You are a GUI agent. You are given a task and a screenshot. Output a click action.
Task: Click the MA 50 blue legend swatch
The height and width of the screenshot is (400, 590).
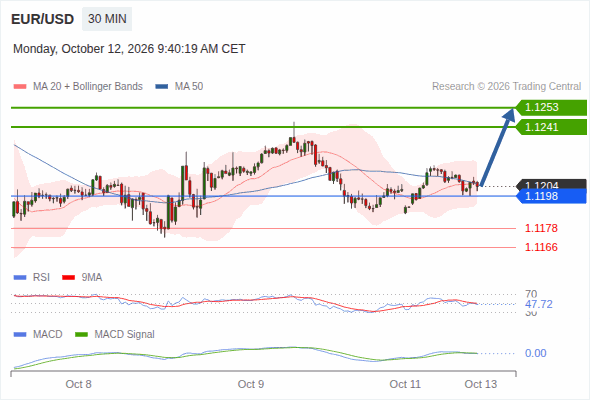point(162,87)
